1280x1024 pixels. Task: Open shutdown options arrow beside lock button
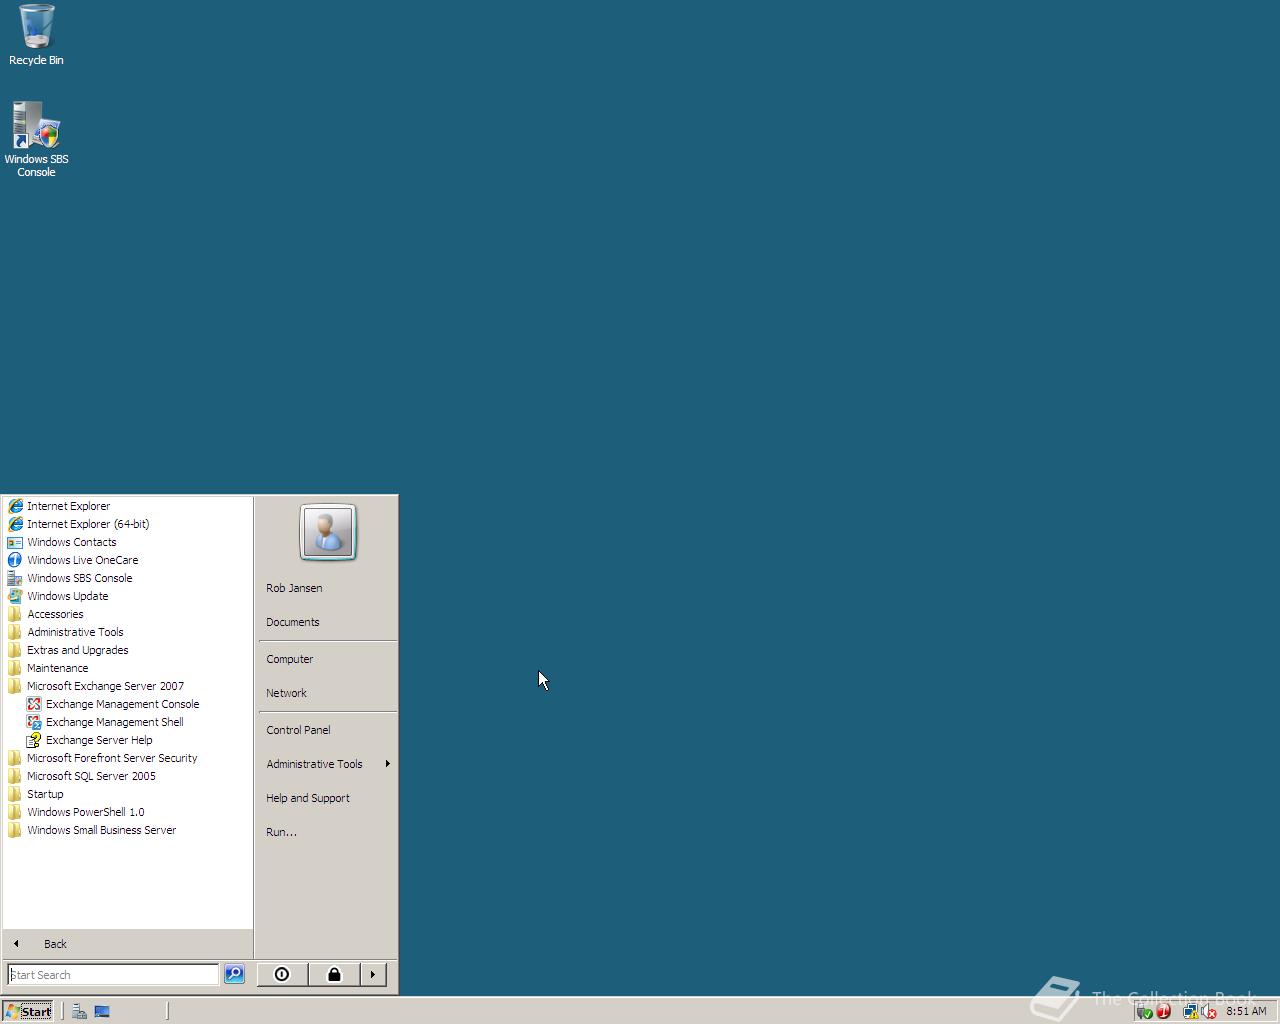pos(373,974)
